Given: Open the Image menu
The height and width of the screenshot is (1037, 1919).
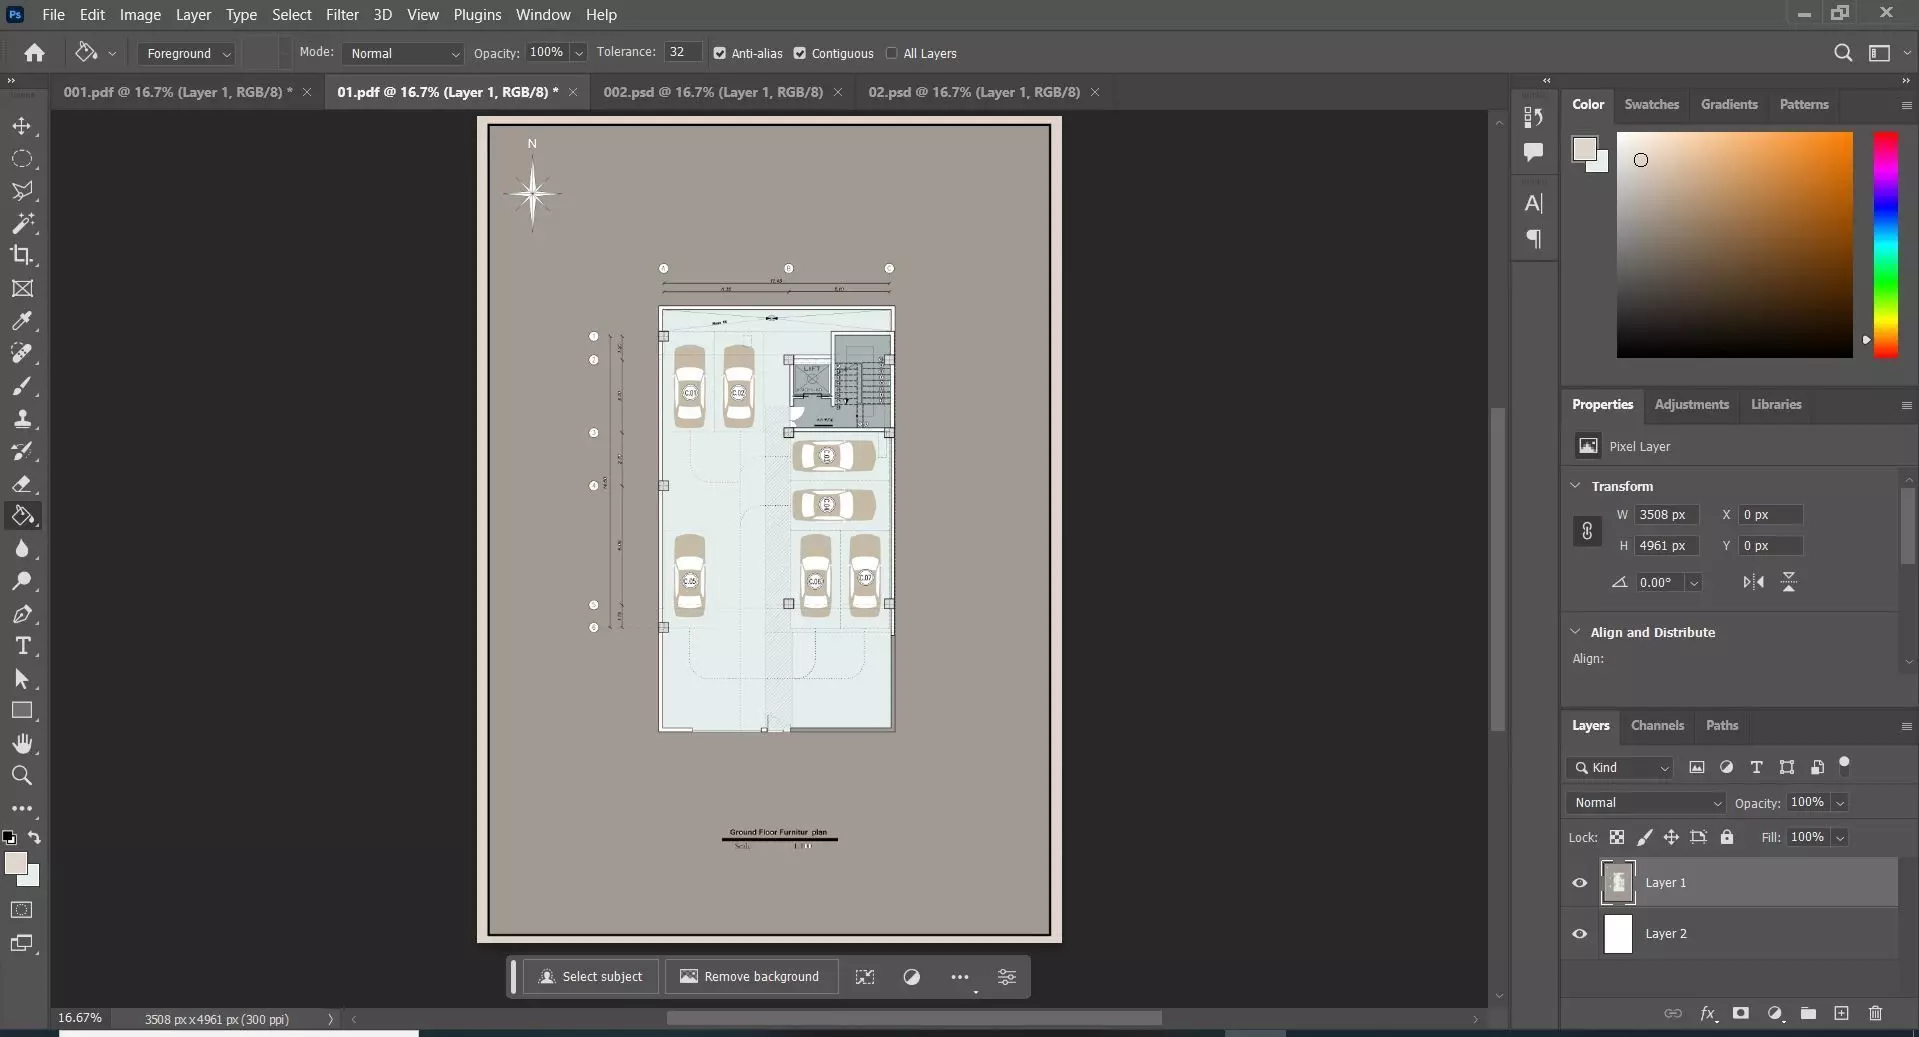Looking at the screenshot, I should (140, 15).
